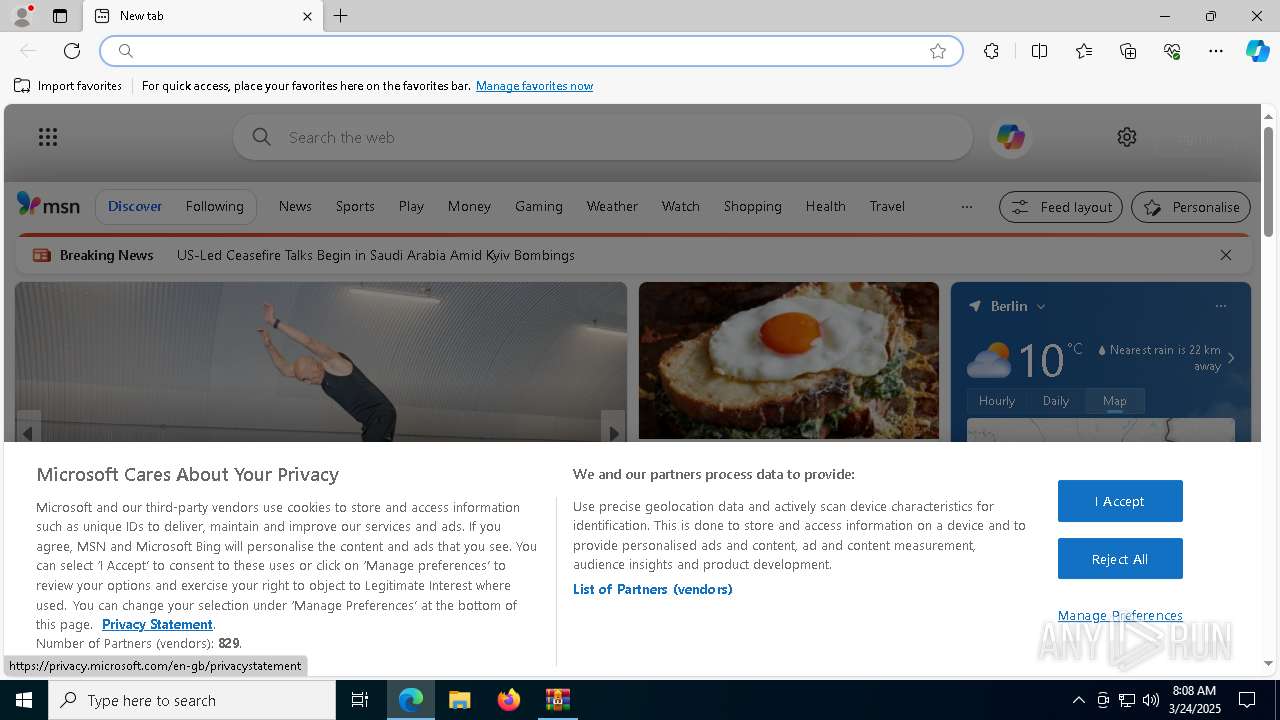The width and height of the screenshot is (1280, 720).
Task: Open Feed layout options
Action: [1061, 207]
